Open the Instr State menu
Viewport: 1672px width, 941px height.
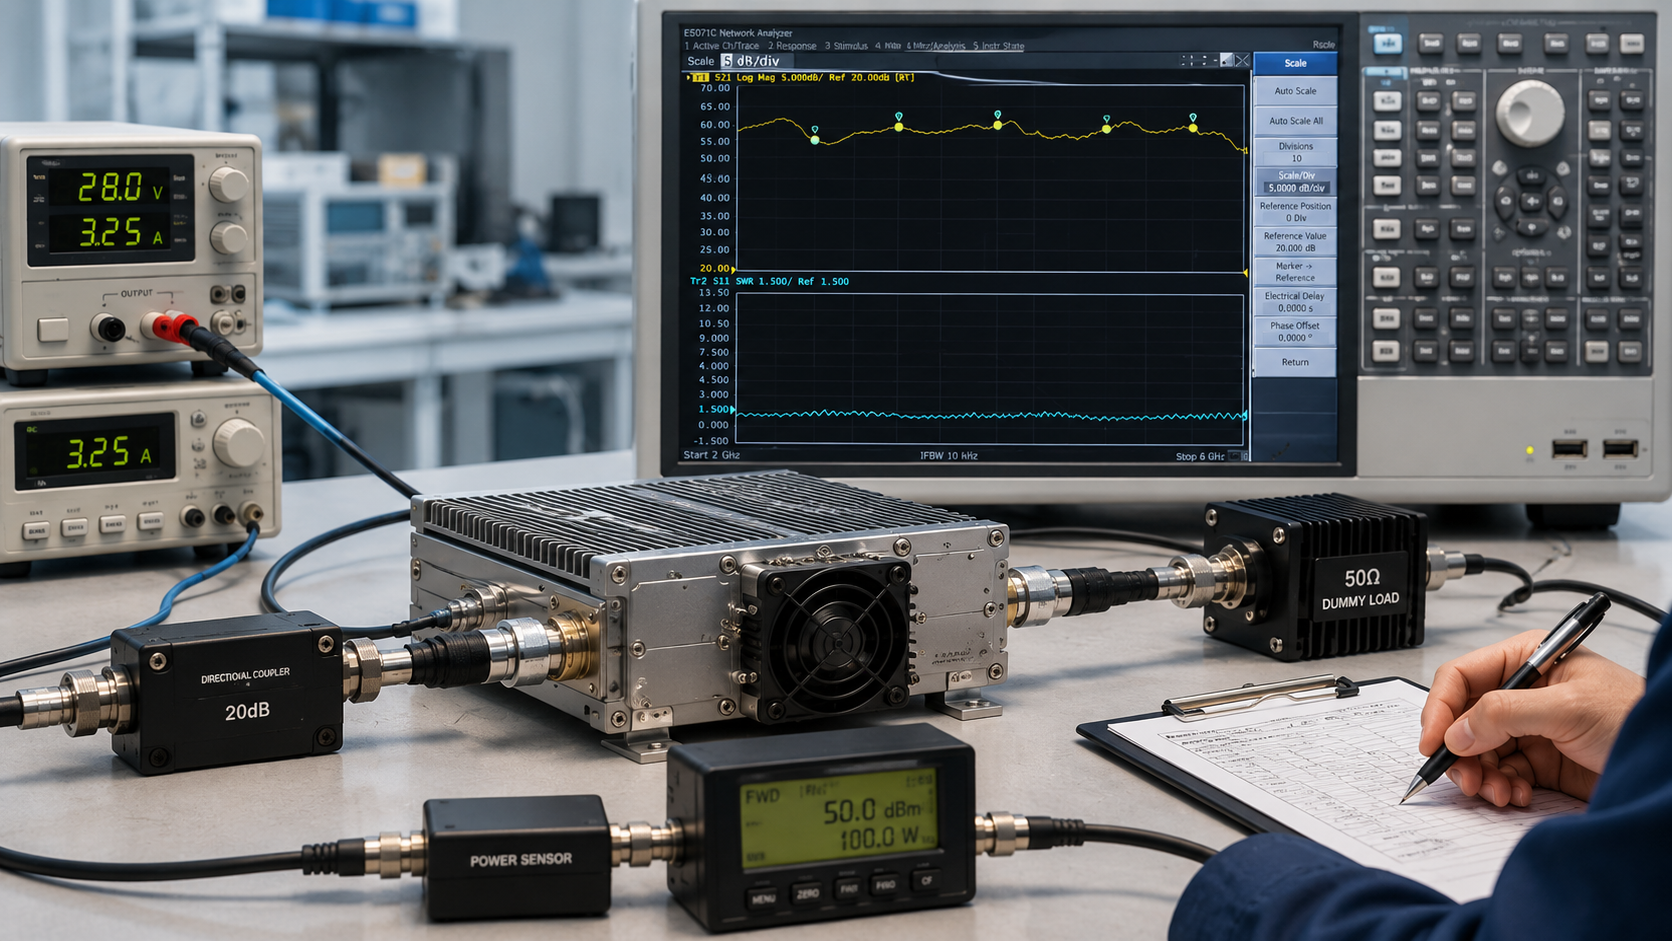[998, 46]
